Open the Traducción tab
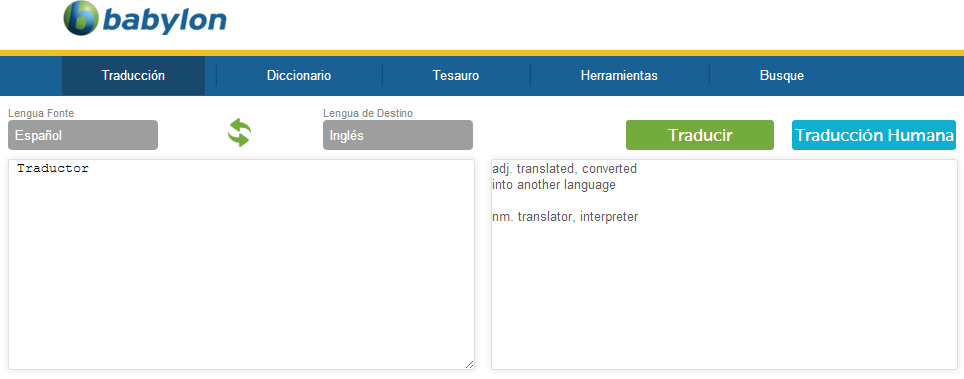Image resolution: width=964 pixels, height=379 pixels. pyautogui.click(x=133, y=76)
